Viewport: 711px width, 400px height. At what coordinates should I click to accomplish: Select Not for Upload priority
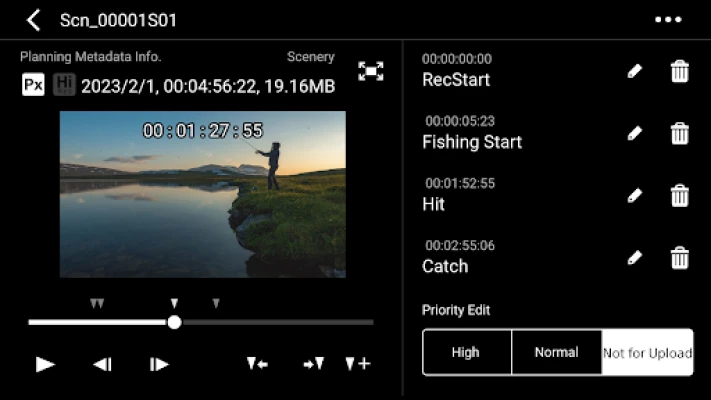647,352
